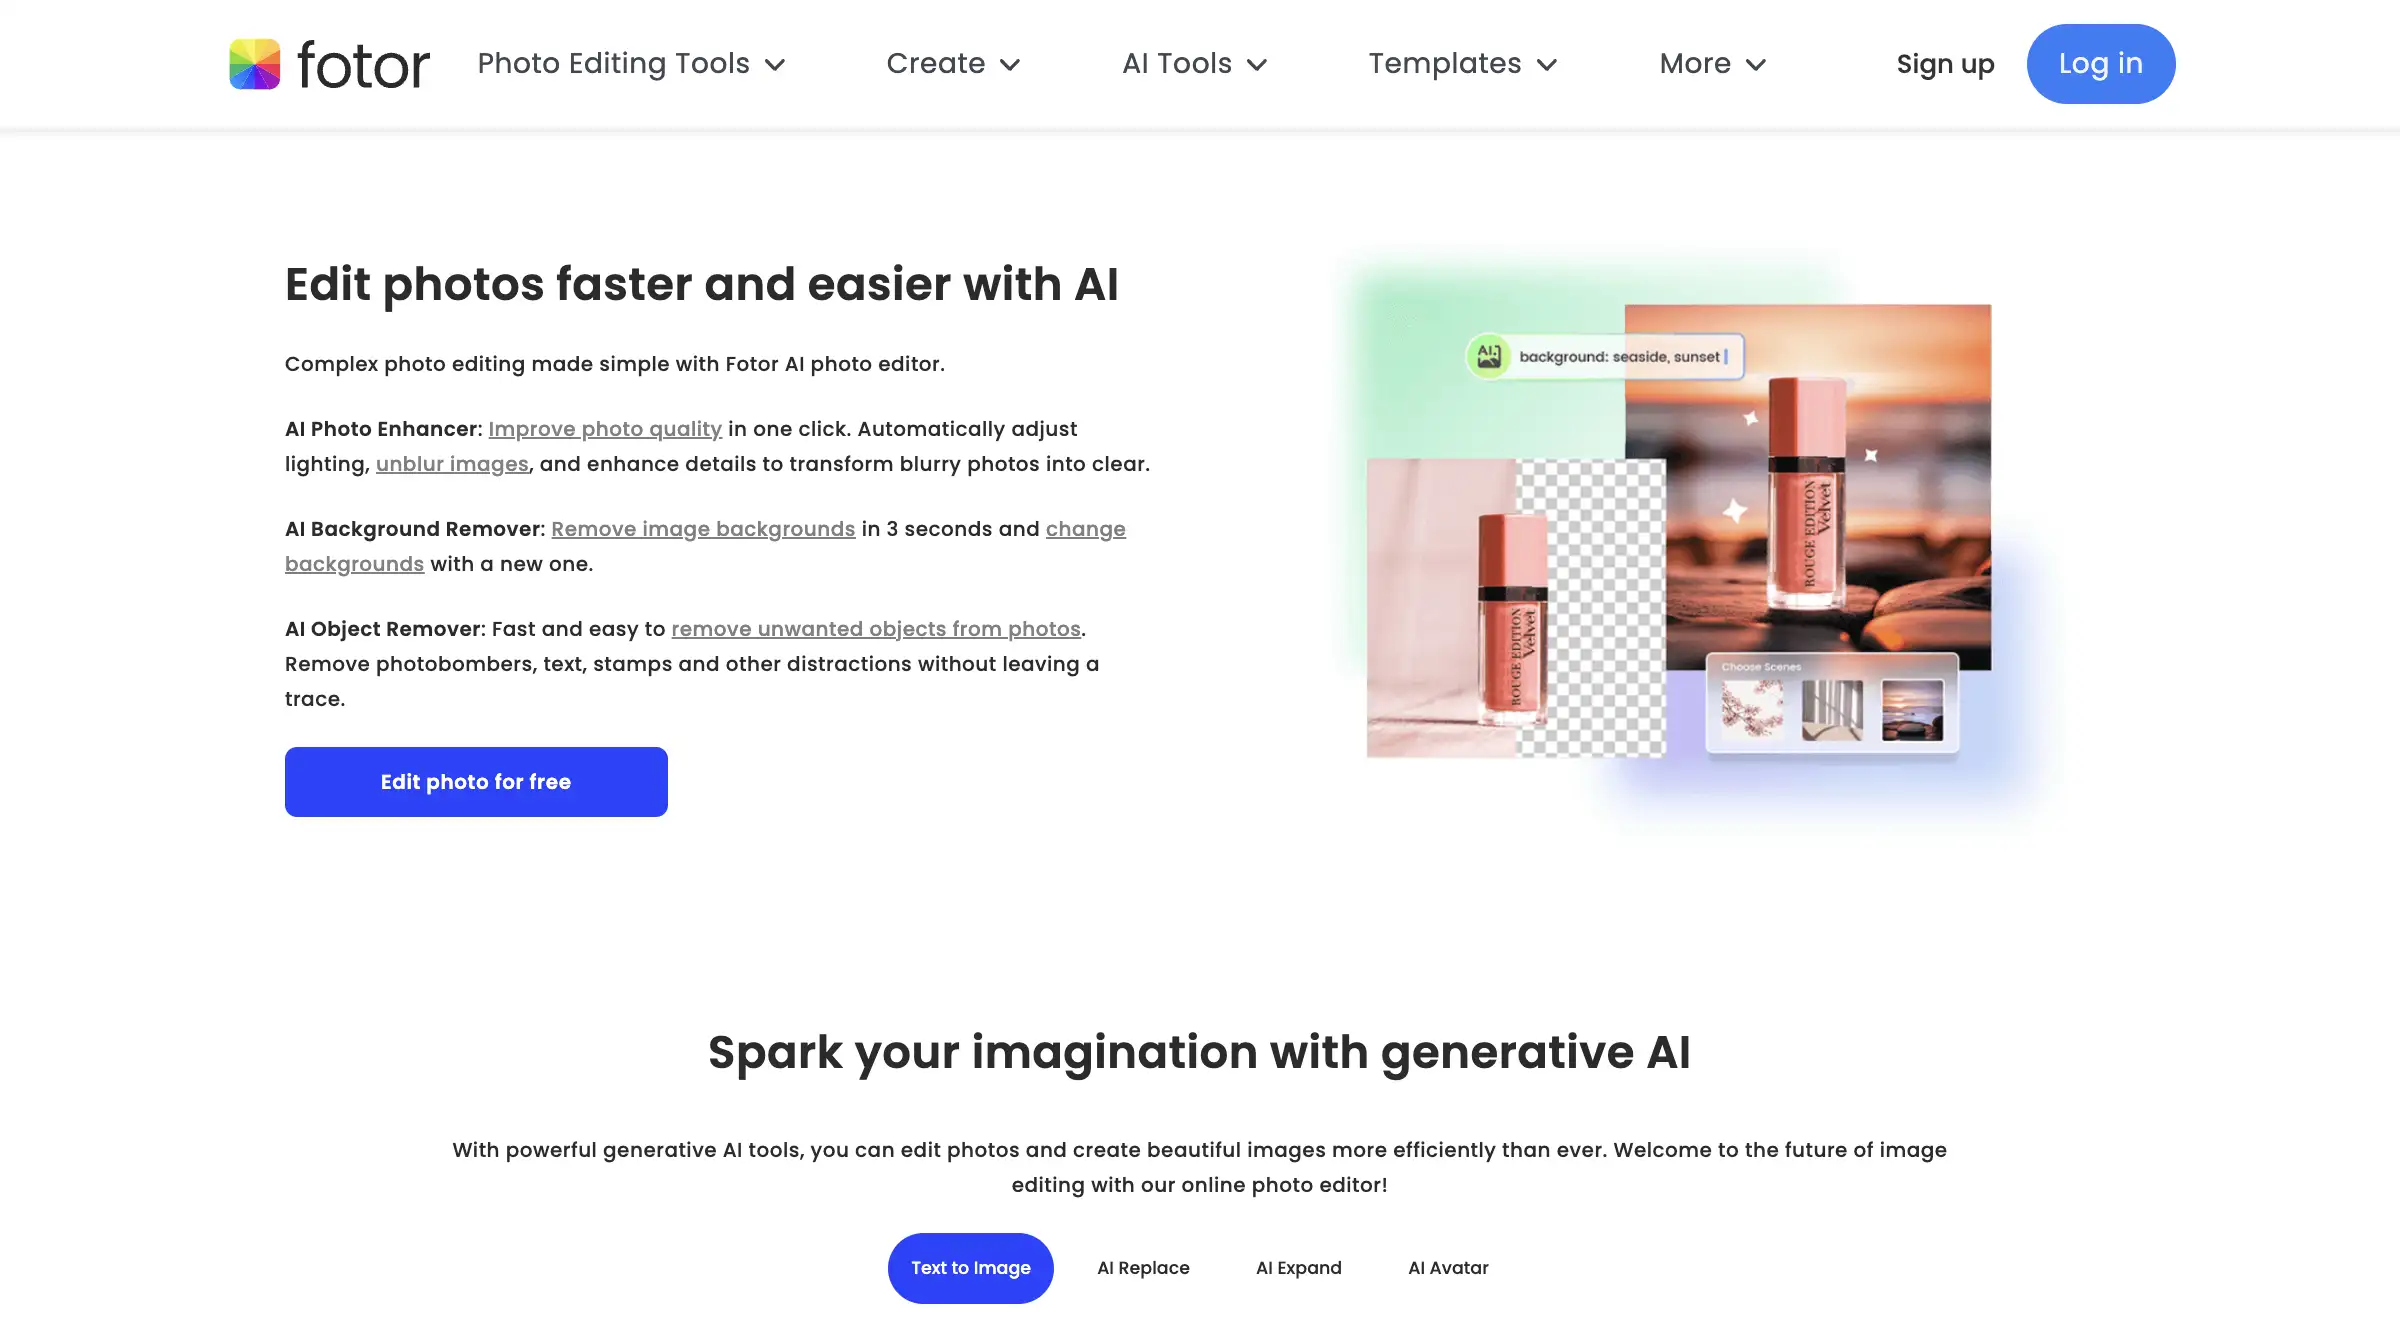
Task: Click Log in button
Action: point(2101,63)
